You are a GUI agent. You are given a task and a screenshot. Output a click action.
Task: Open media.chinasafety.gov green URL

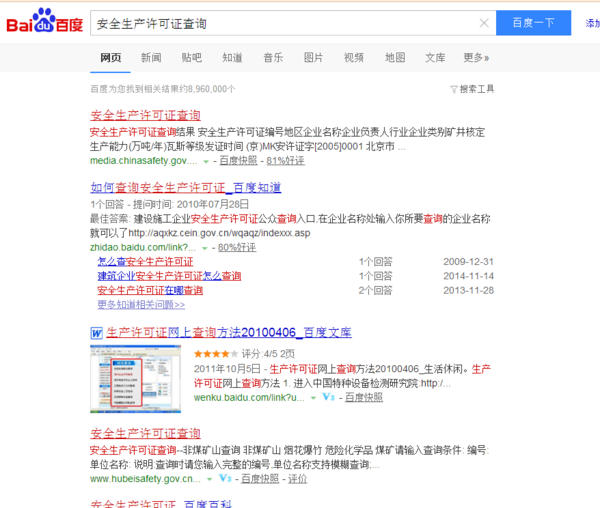(143, 161)
